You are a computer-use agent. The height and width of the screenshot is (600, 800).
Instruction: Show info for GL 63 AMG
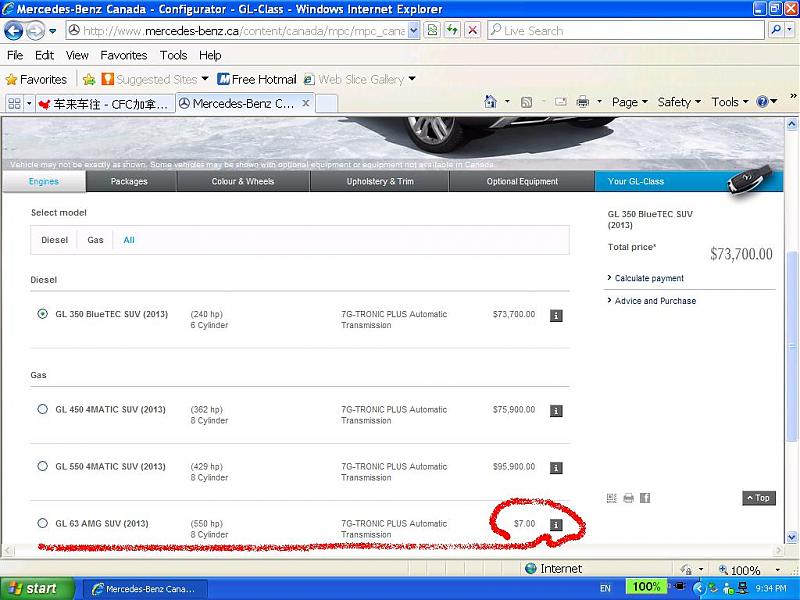[556, 525]
